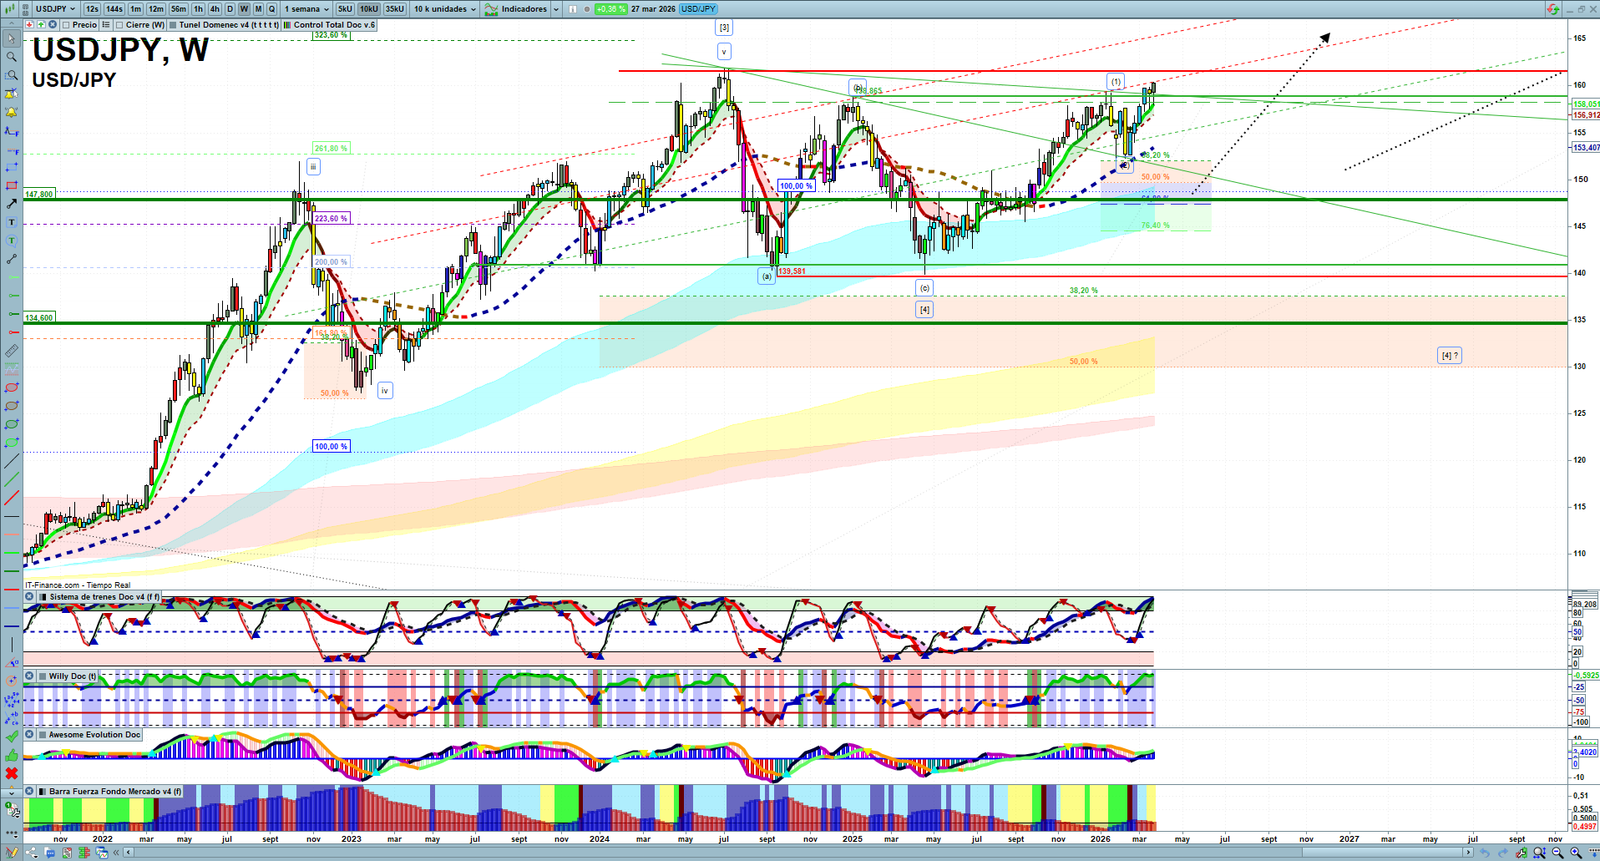This screenshot has height=861, width=1600.
Task: Switch to the M monthly timeframe
Action: point(258,9)
